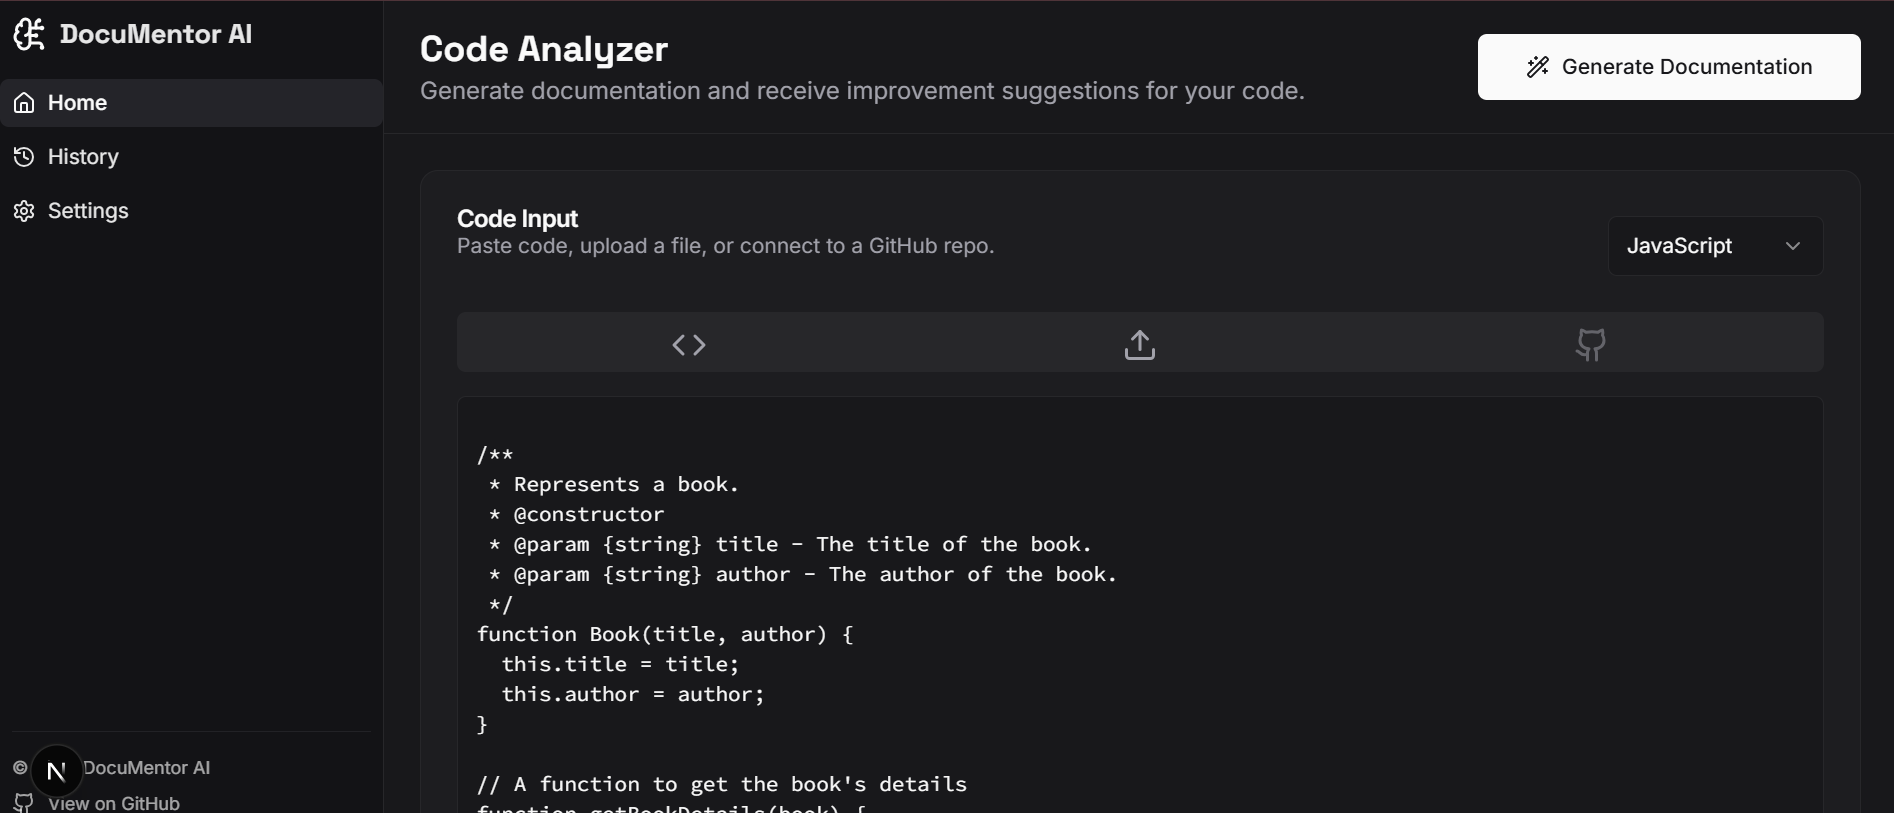Click the Code Analyzer page heading
Screen dimensions: 1894x813
pyautogui.click(x=544, y=49)
